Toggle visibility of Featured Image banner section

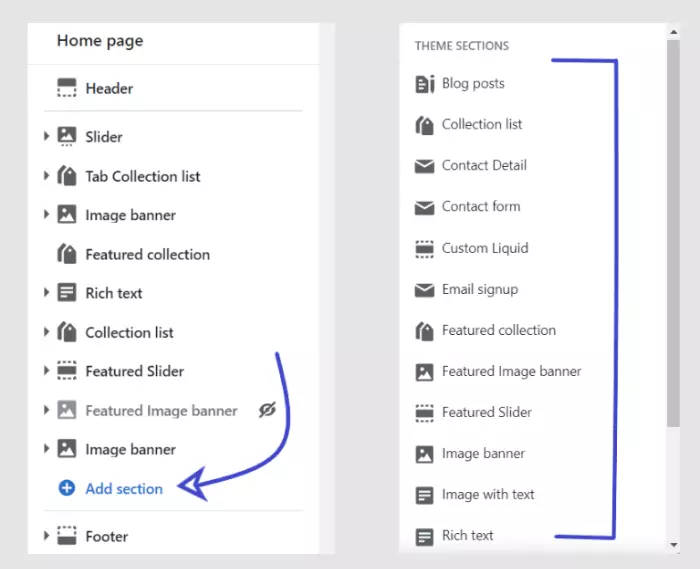pos(267,410)
